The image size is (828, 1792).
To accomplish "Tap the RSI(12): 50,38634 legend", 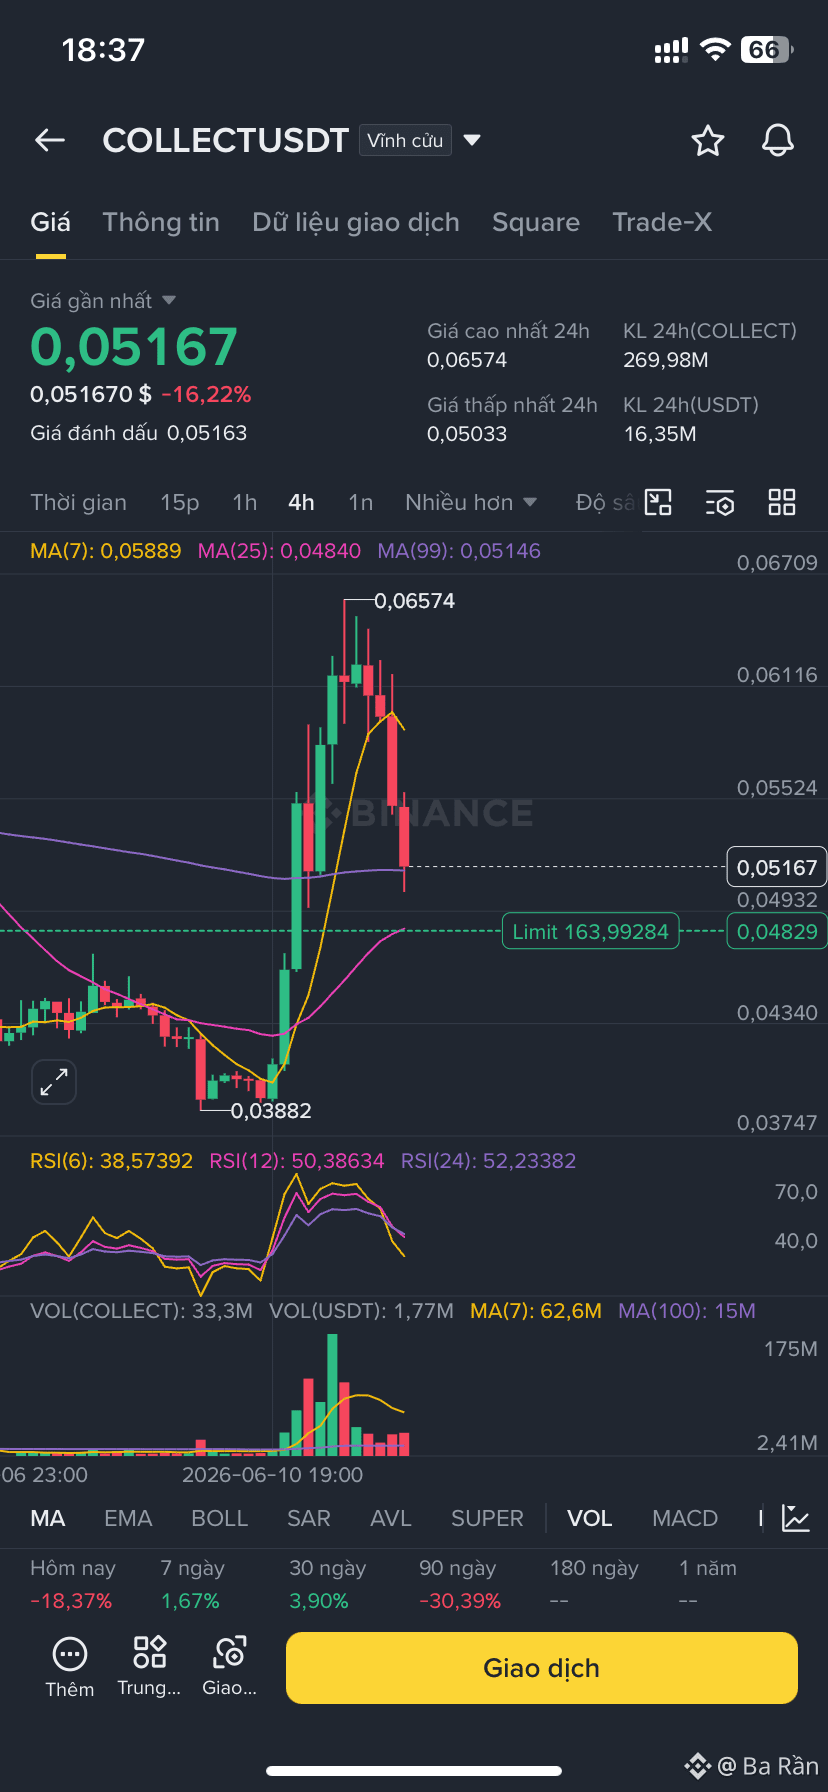I will [x=297, y=1161].
